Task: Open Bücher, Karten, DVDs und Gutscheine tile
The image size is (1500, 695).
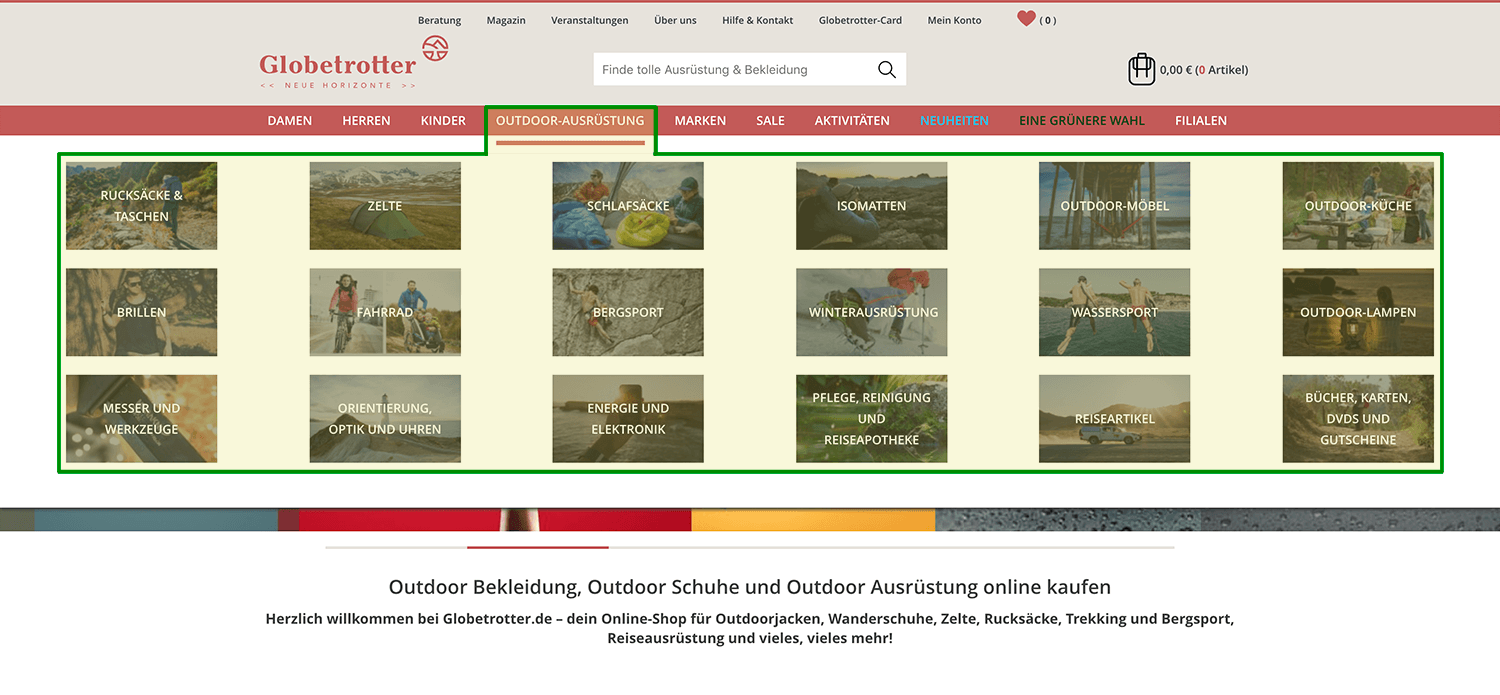Action: 1358,418
